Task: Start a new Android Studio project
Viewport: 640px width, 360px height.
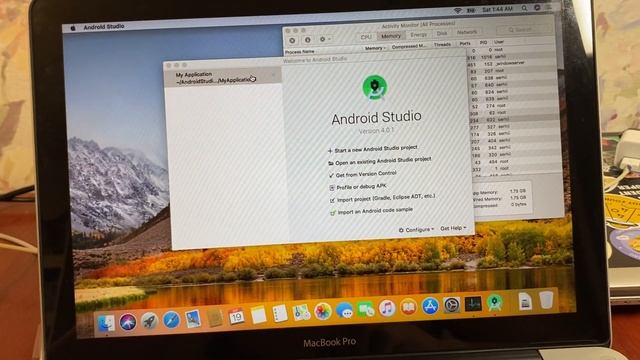Action: coord(372,149)
